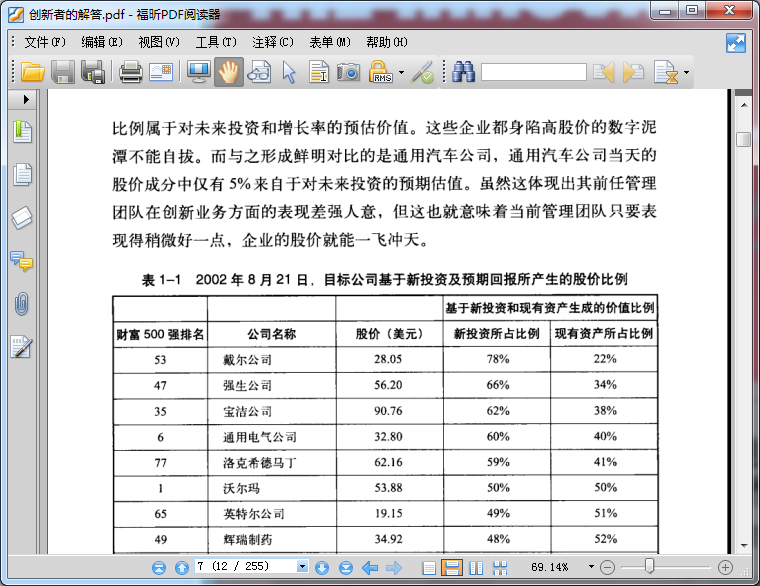This screenshot has height=586, width=760.
Task: Click table cell 戴尔公司
Action: coord(247,360)
